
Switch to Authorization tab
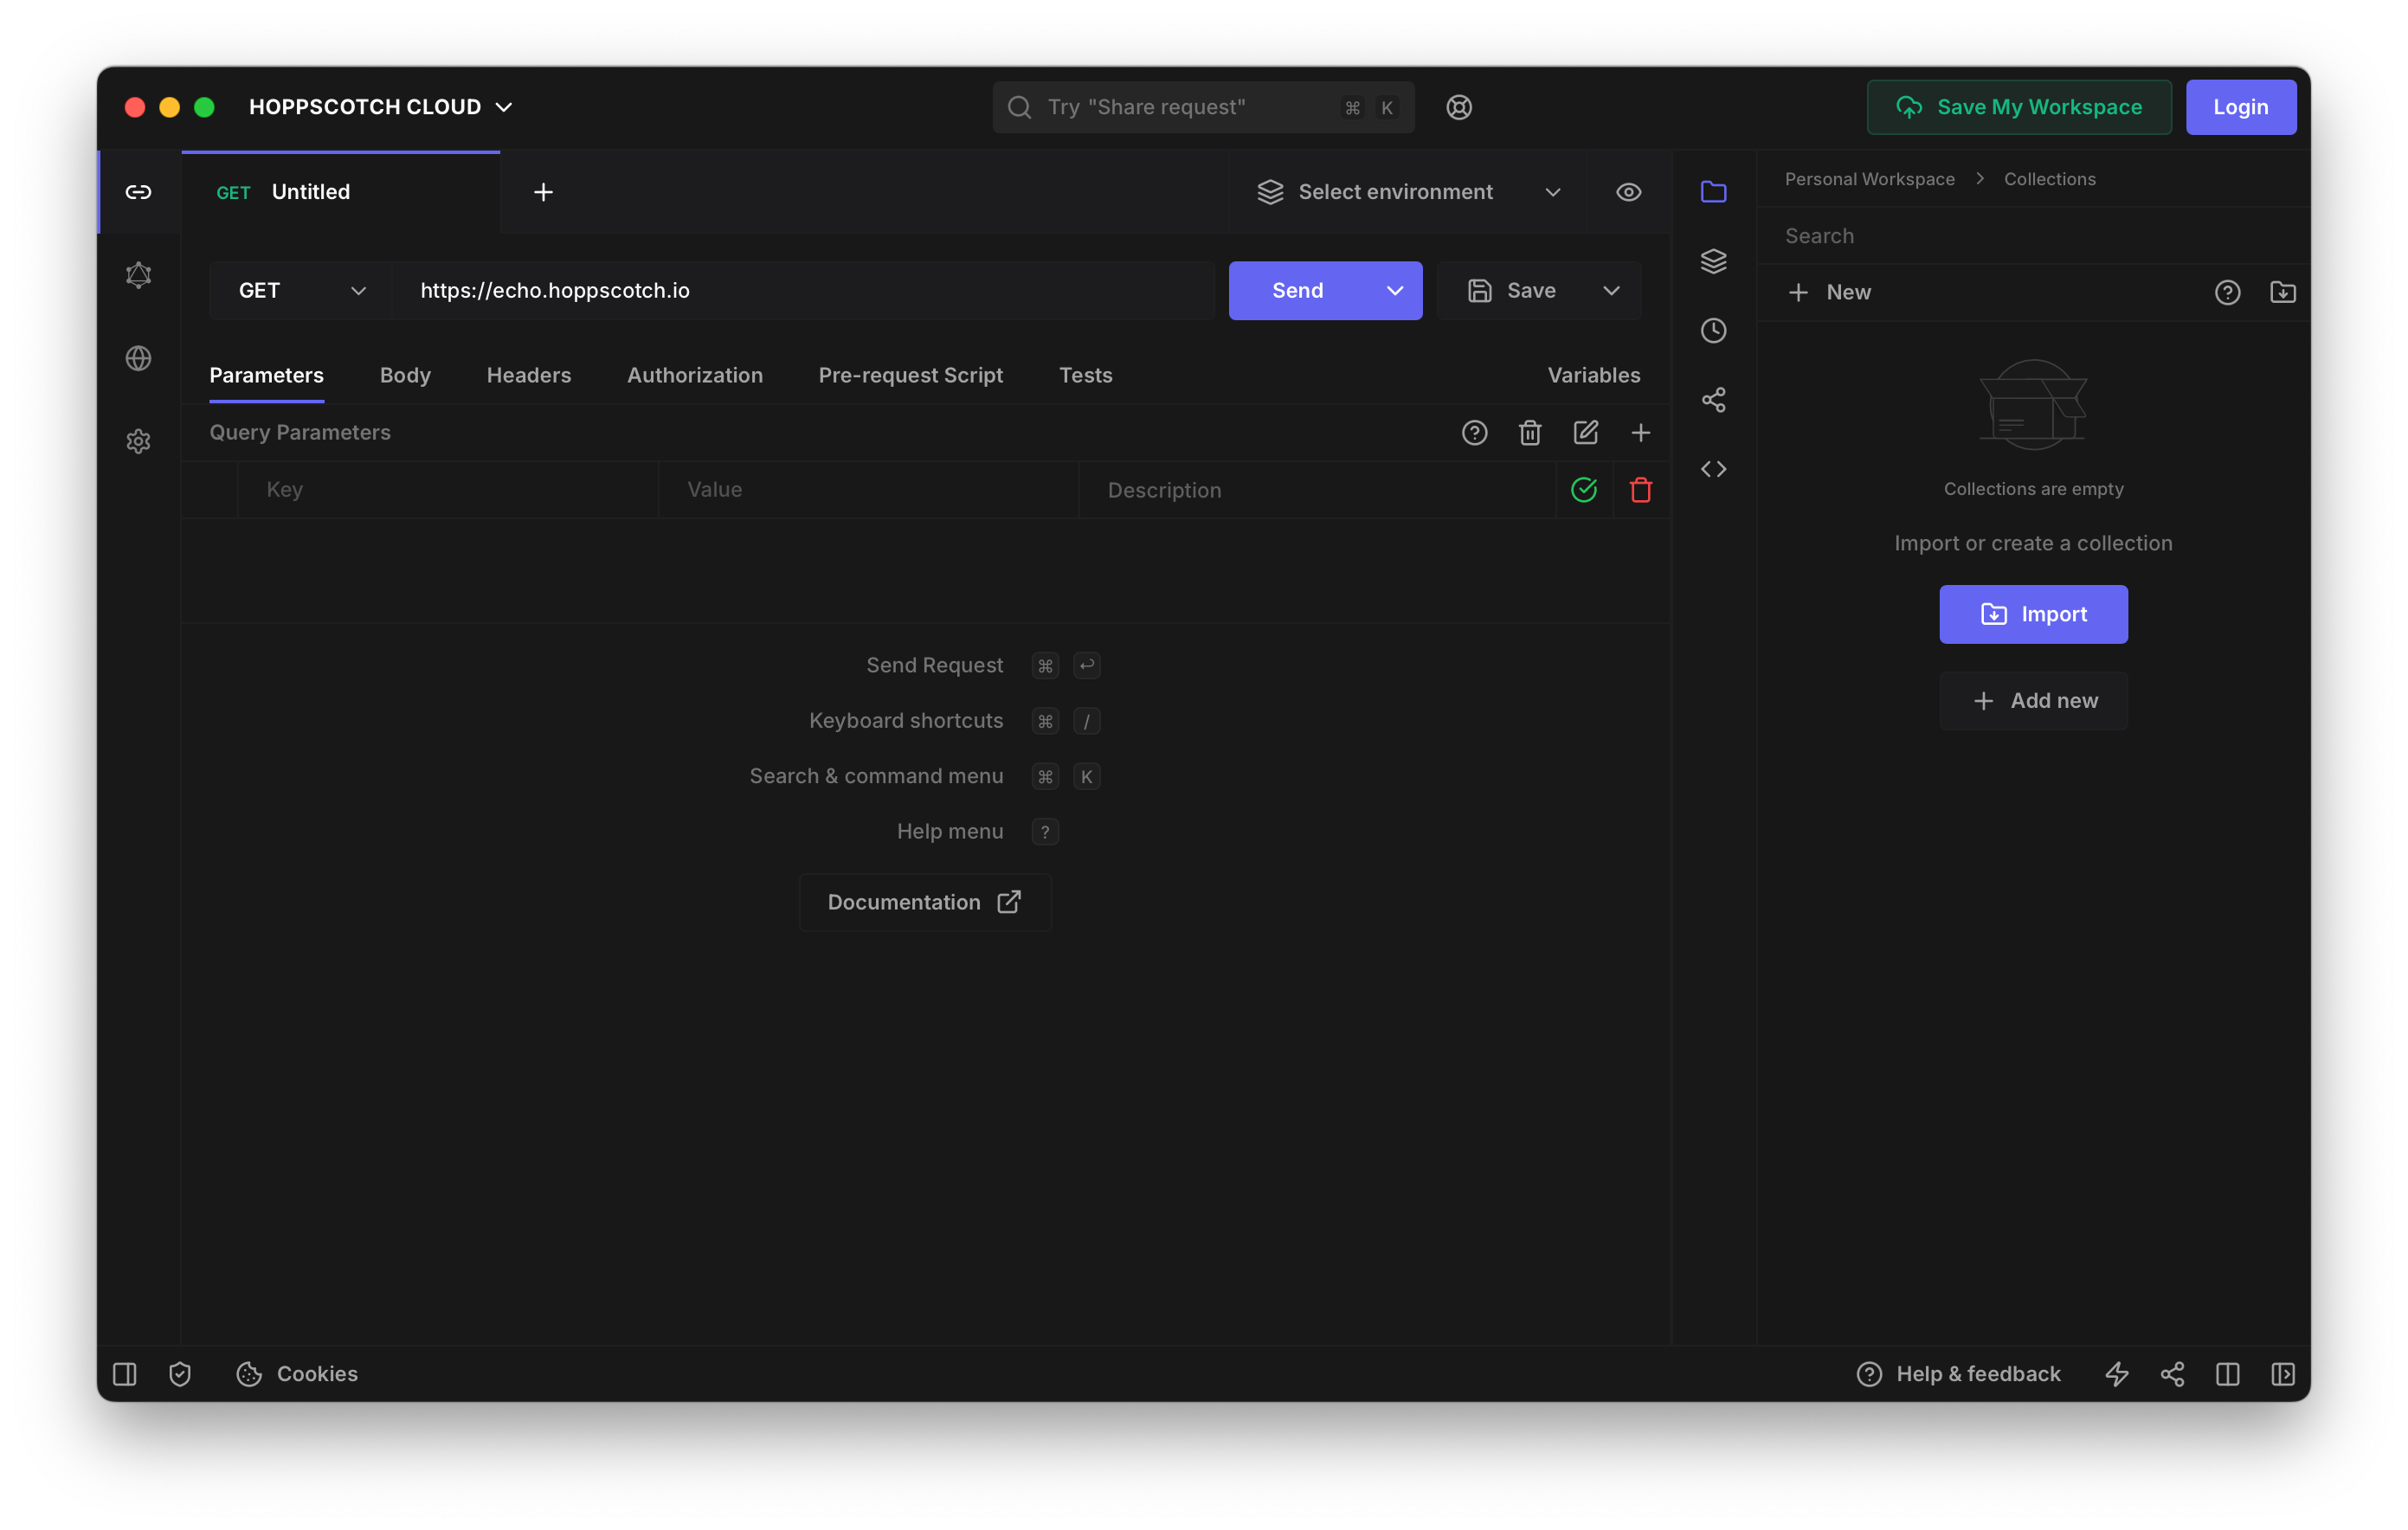(x=694, y=375)
